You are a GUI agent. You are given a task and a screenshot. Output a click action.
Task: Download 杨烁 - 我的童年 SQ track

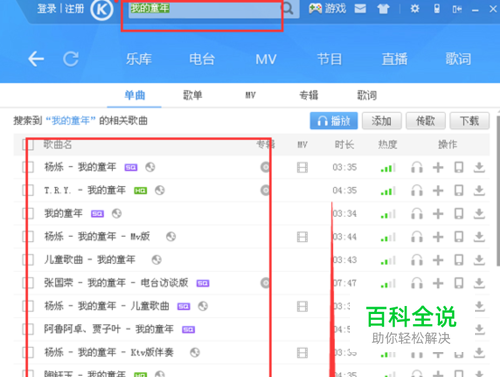pos(479,167)
